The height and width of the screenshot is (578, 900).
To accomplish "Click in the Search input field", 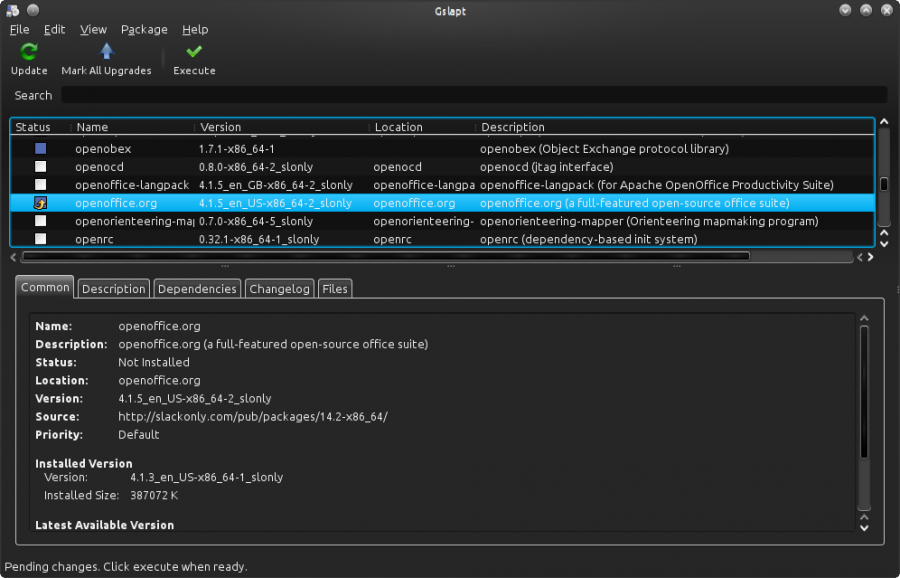I will [x=474, y=95].
